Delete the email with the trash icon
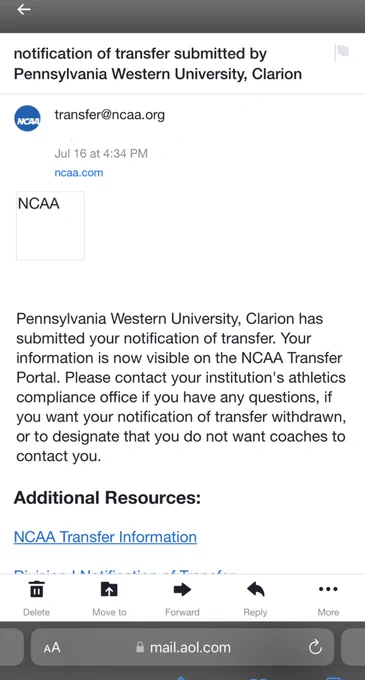 point(36,589)
